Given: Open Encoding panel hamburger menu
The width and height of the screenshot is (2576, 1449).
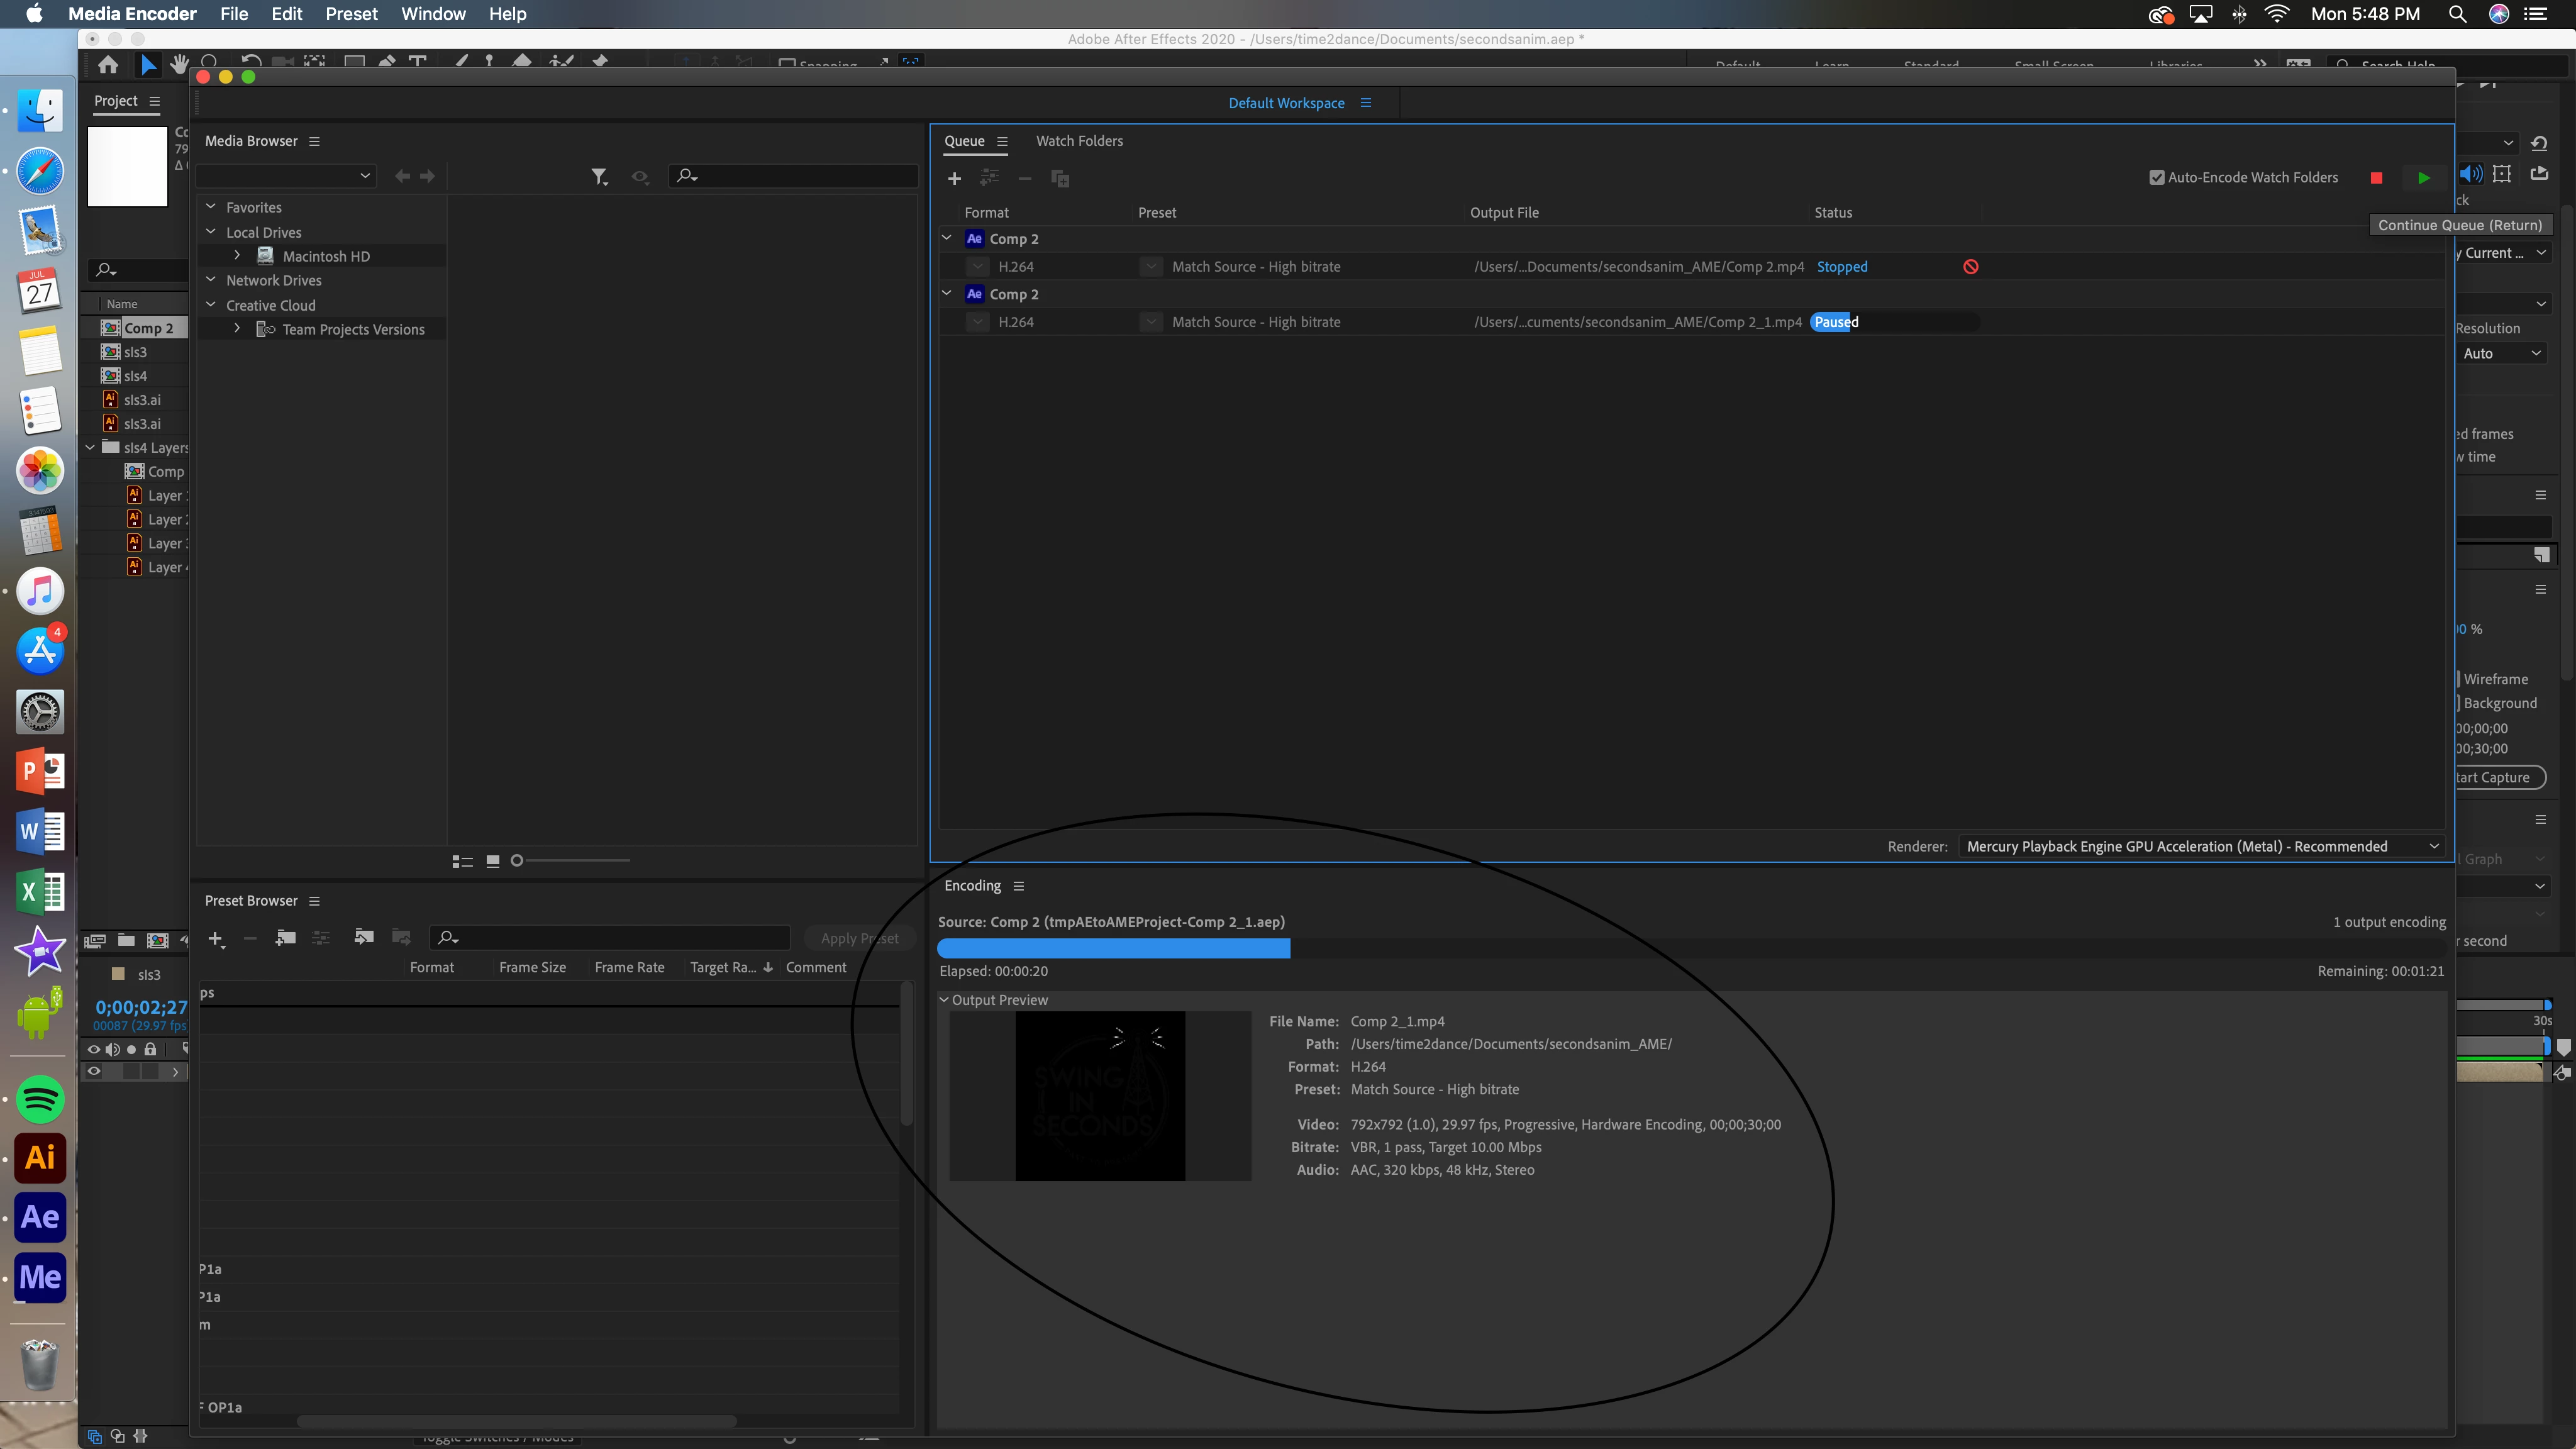Looking at the screenshot, I should coord(1018,886).
